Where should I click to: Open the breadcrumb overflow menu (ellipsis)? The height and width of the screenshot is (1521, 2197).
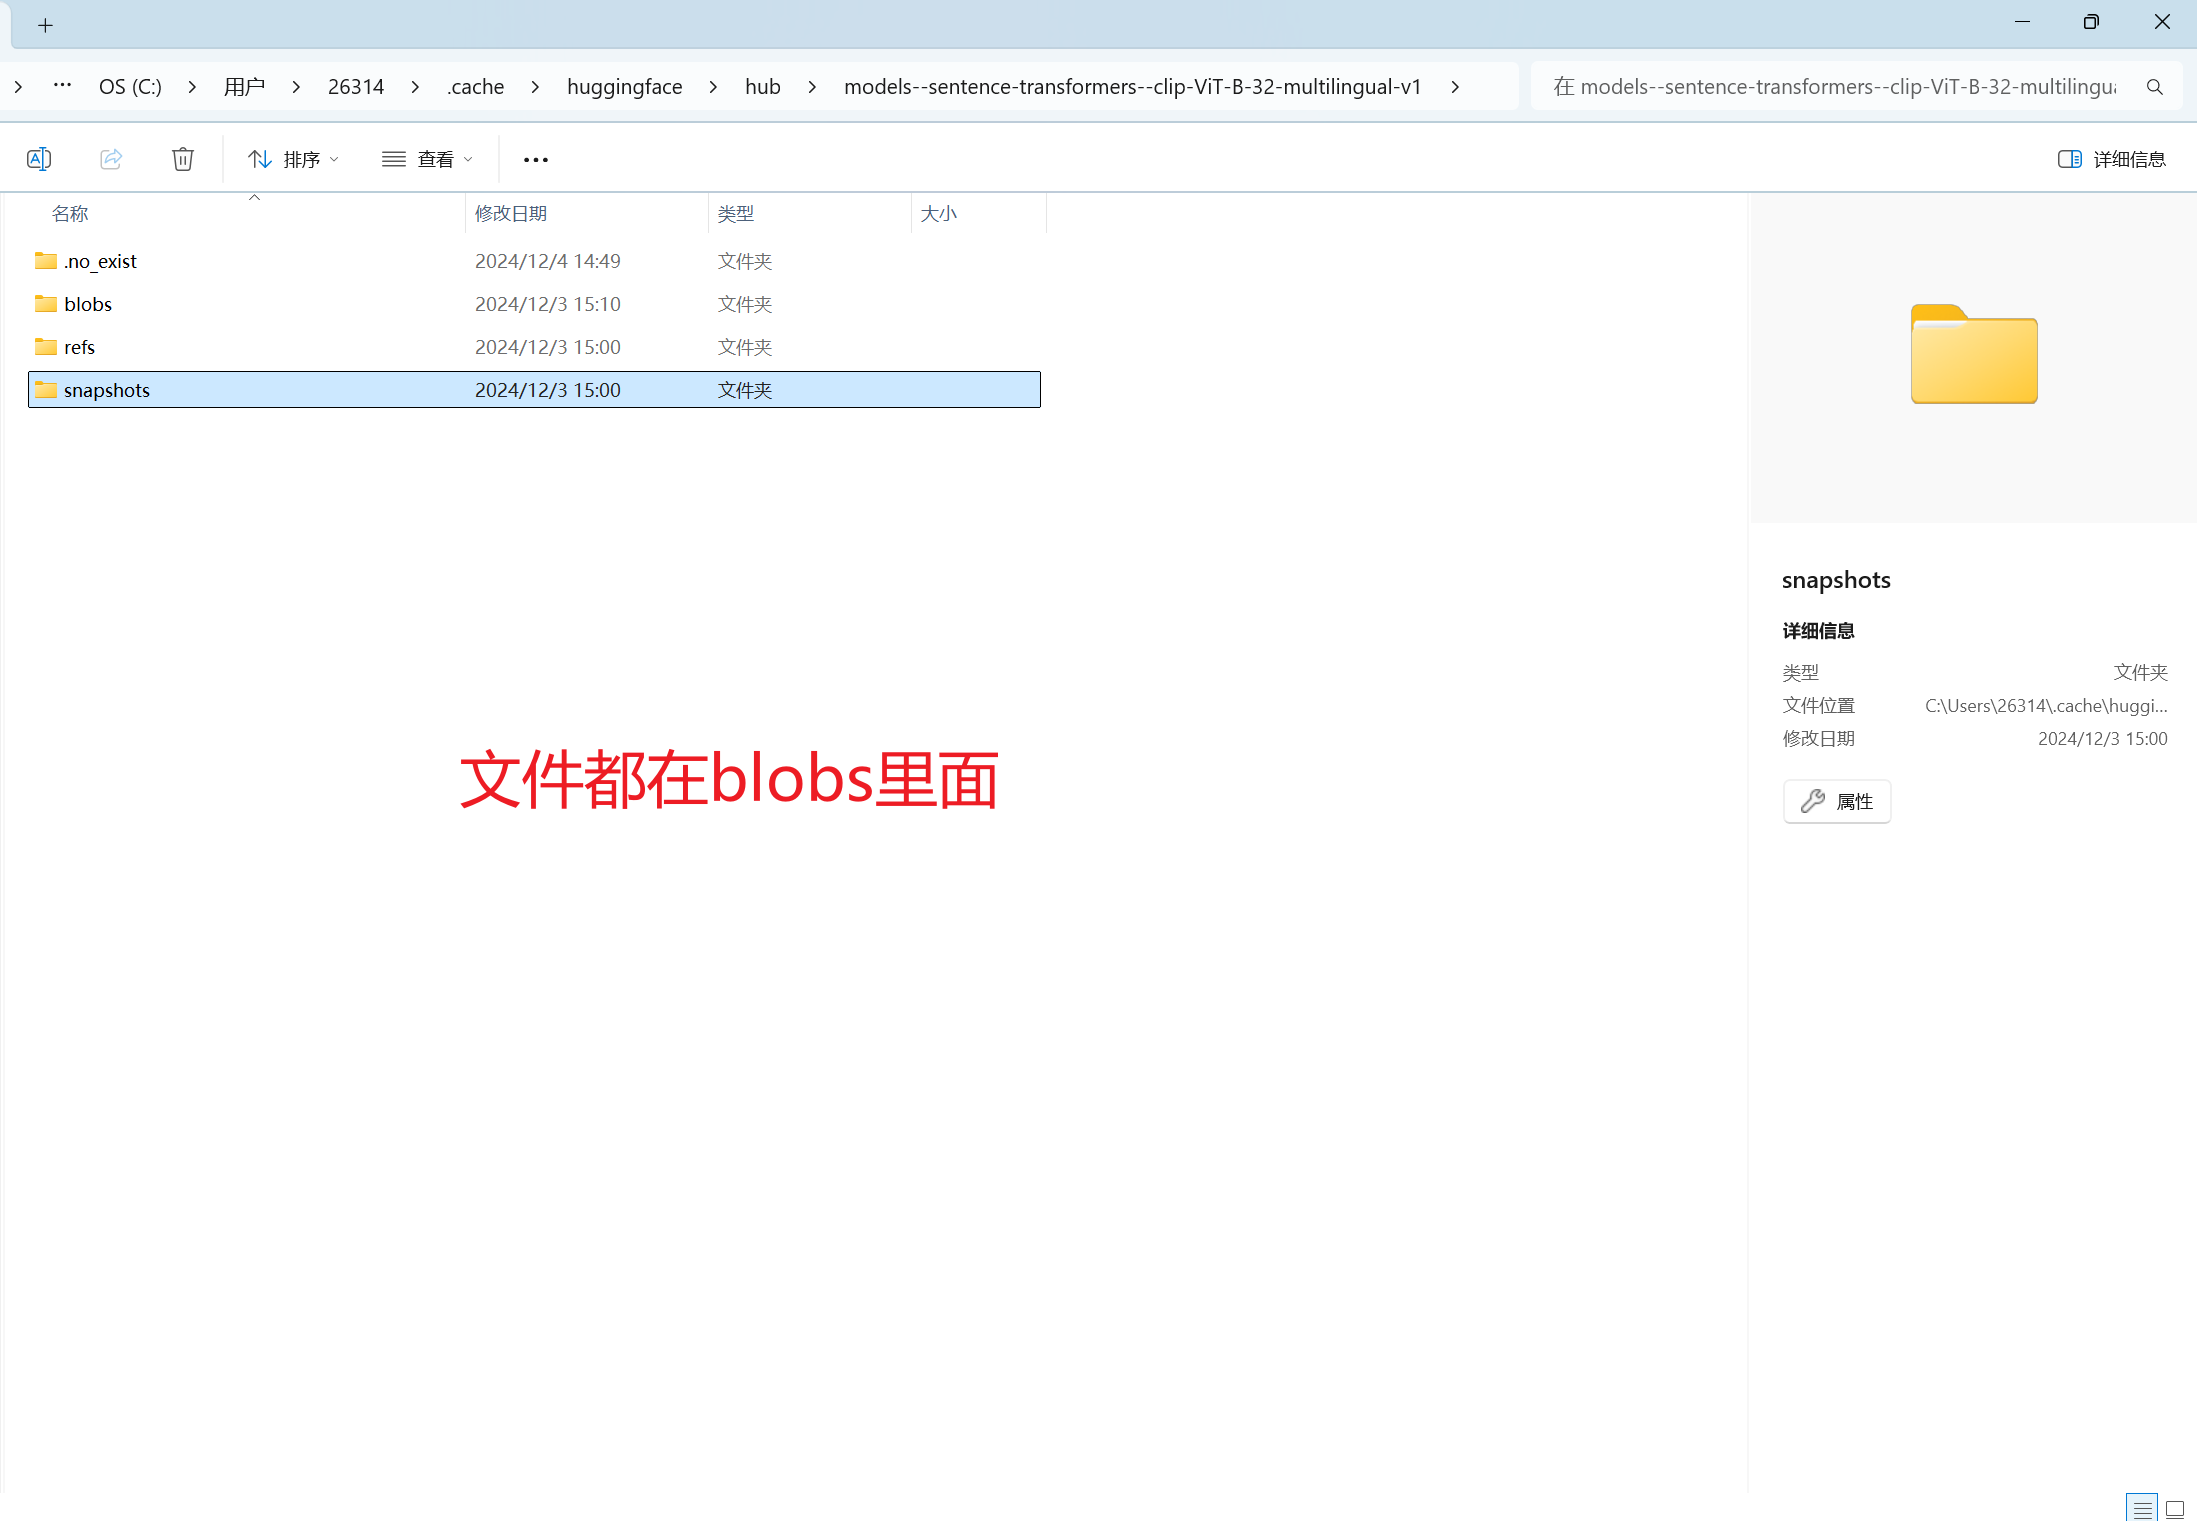point(62,86)
